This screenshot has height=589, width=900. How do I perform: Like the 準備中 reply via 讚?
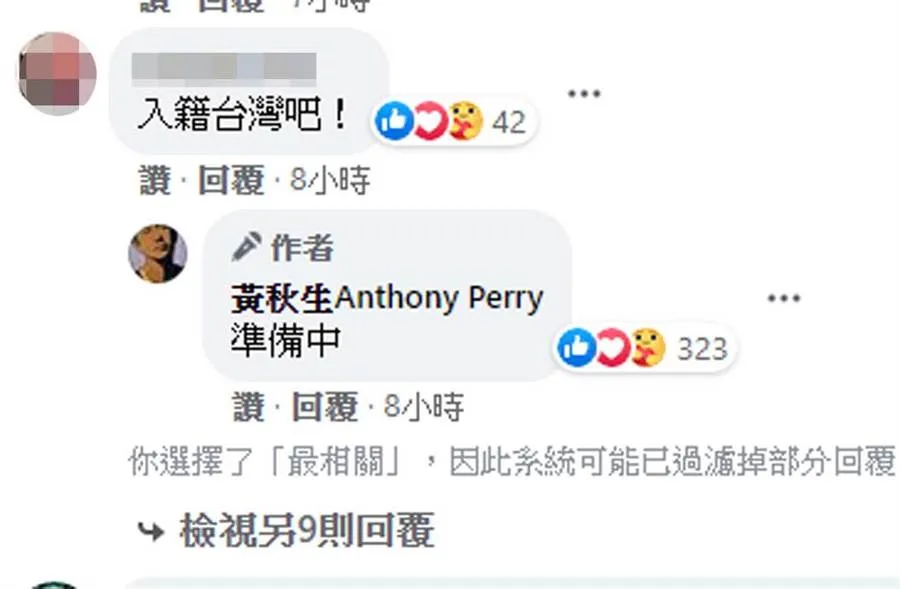pyautogui.click(x=249, y=406)
